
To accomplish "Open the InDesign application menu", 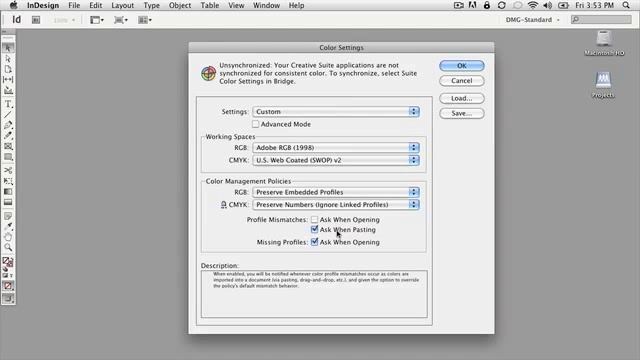I will (x=43, y=5).
